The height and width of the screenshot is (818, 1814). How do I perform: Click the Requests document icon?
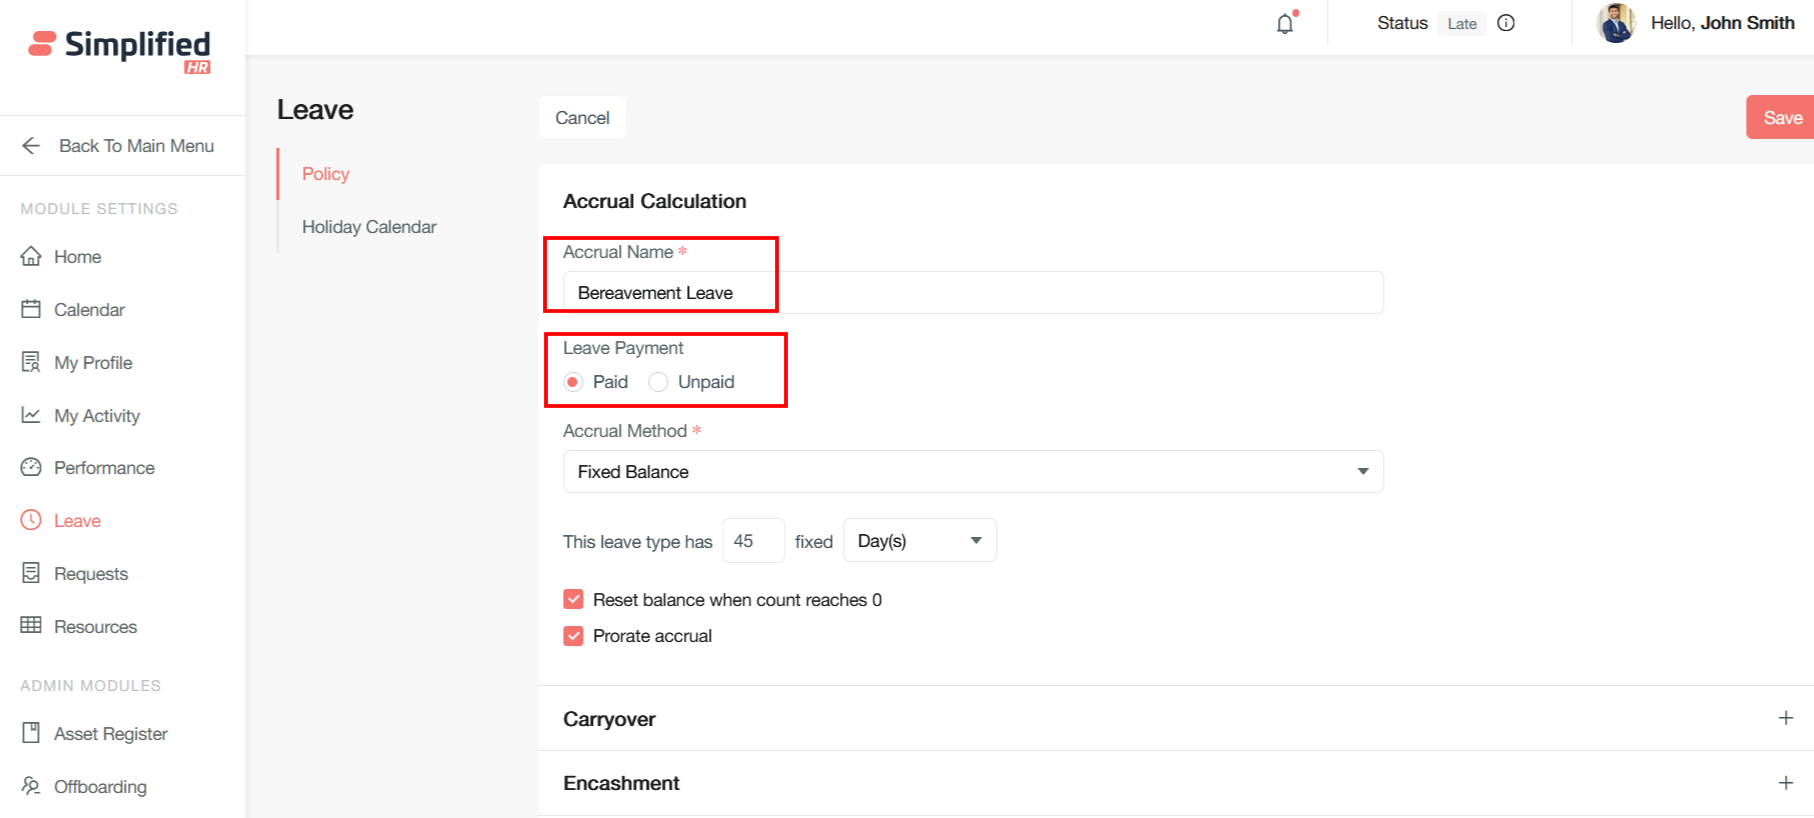click(x=31, y=573)
